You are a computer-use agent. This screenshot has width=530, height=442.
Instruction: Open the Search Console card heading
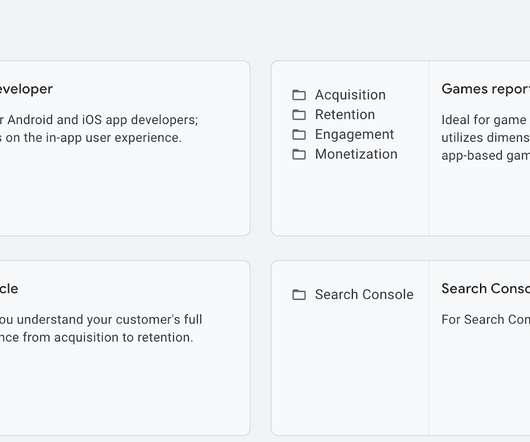tap(485, 289)
